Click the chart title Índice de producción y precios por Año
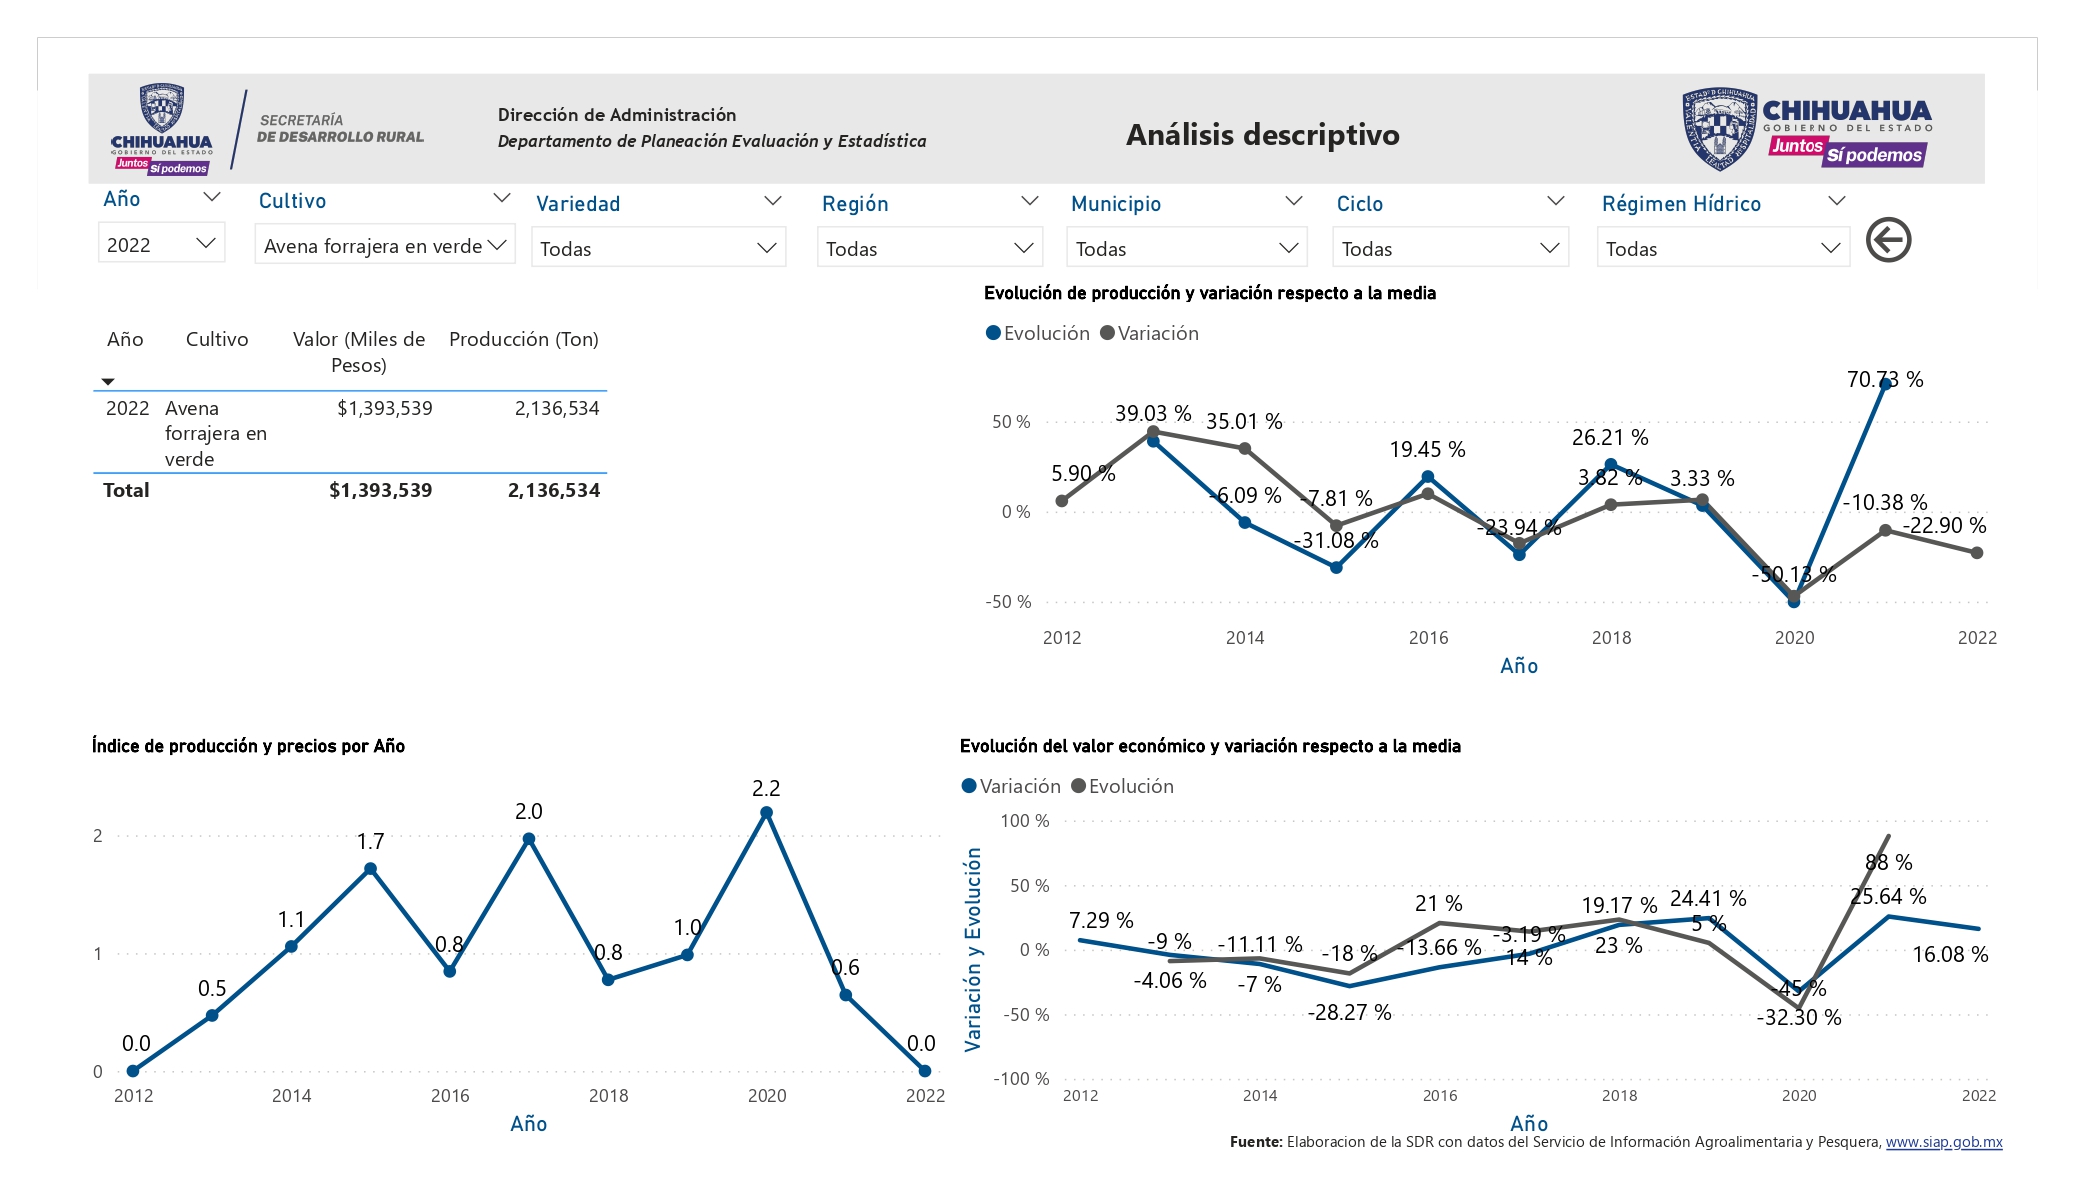2075x1200 pixels. coord(248,746)
